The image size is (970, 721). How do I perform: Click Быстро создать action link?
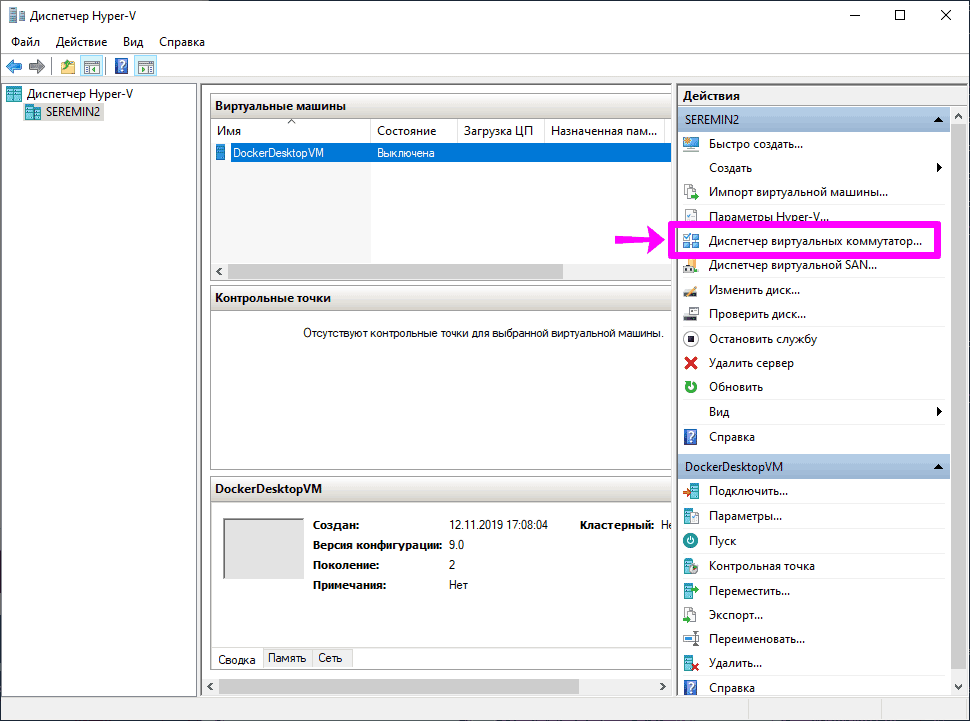[x=755, y=144]
